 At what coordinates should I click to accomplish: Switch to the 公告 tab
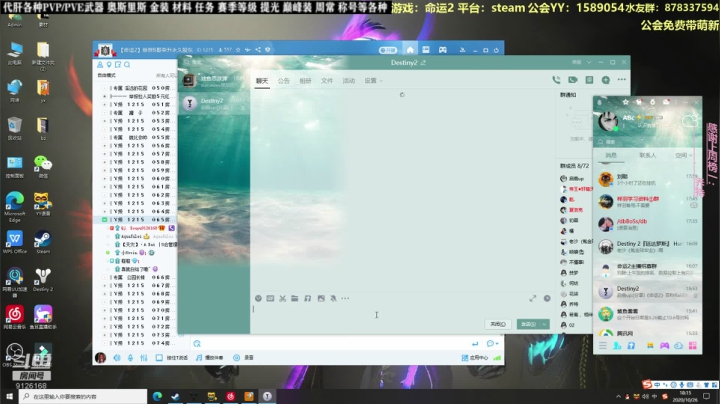(x=284, y=81)
